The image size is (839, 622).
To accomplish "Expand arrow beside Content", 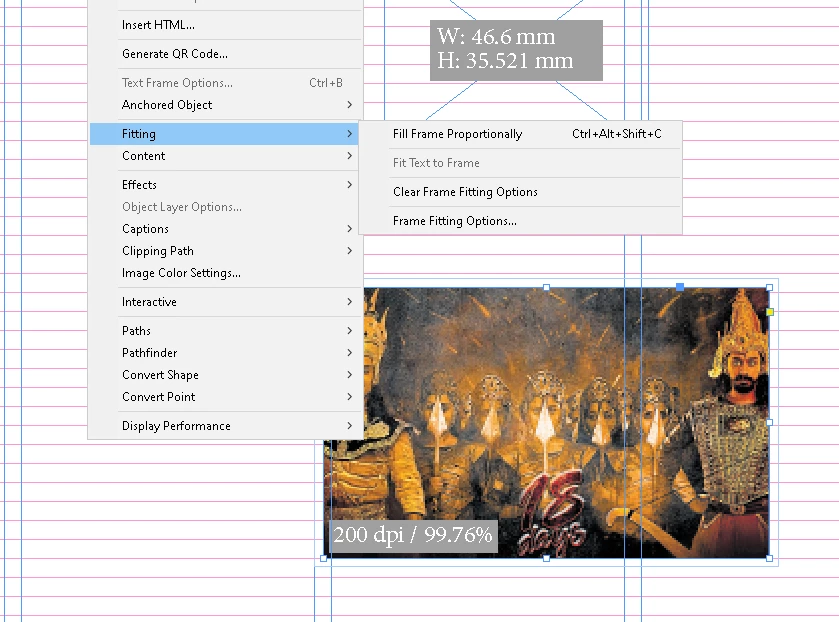I will [x=349, y=155].
